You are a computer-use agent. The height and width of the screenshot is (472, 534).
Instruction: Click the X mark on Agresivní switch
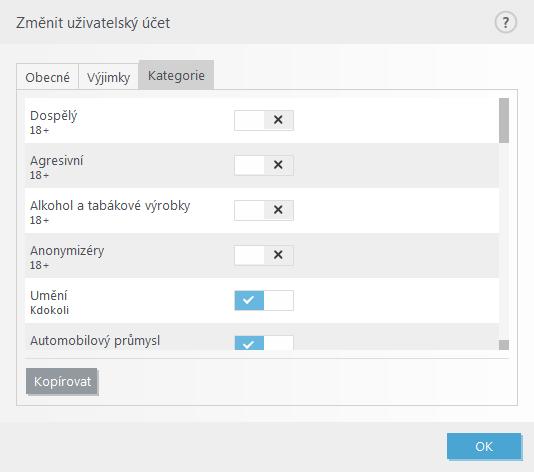[278, 165]
